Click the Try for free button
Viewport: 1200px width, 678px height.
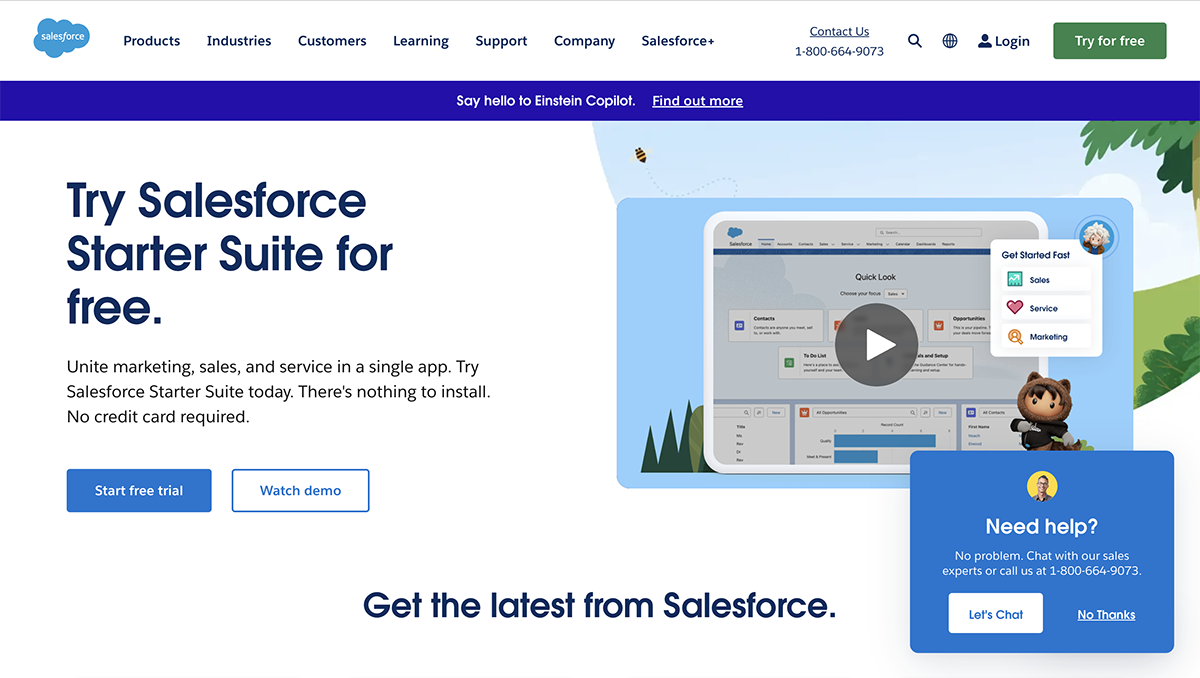click(1109, 41)
